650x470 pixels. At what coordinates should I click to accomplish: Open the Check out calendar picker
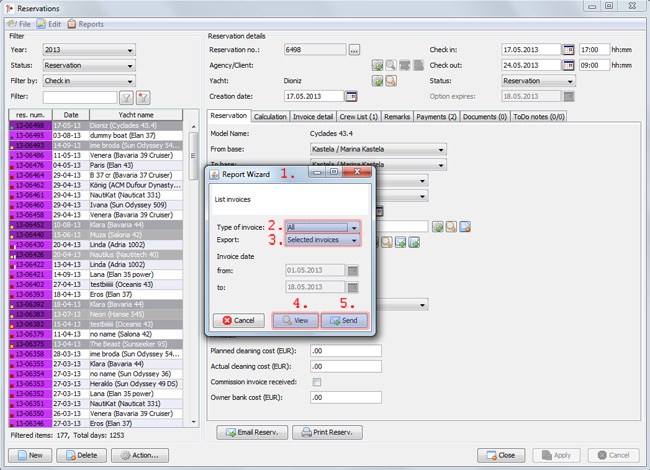click(x=568, y=65)
